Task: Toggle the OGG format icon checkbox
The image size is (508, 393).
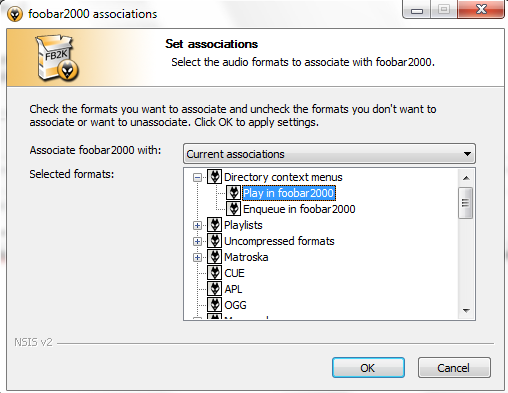Action: tap(214, 305)
